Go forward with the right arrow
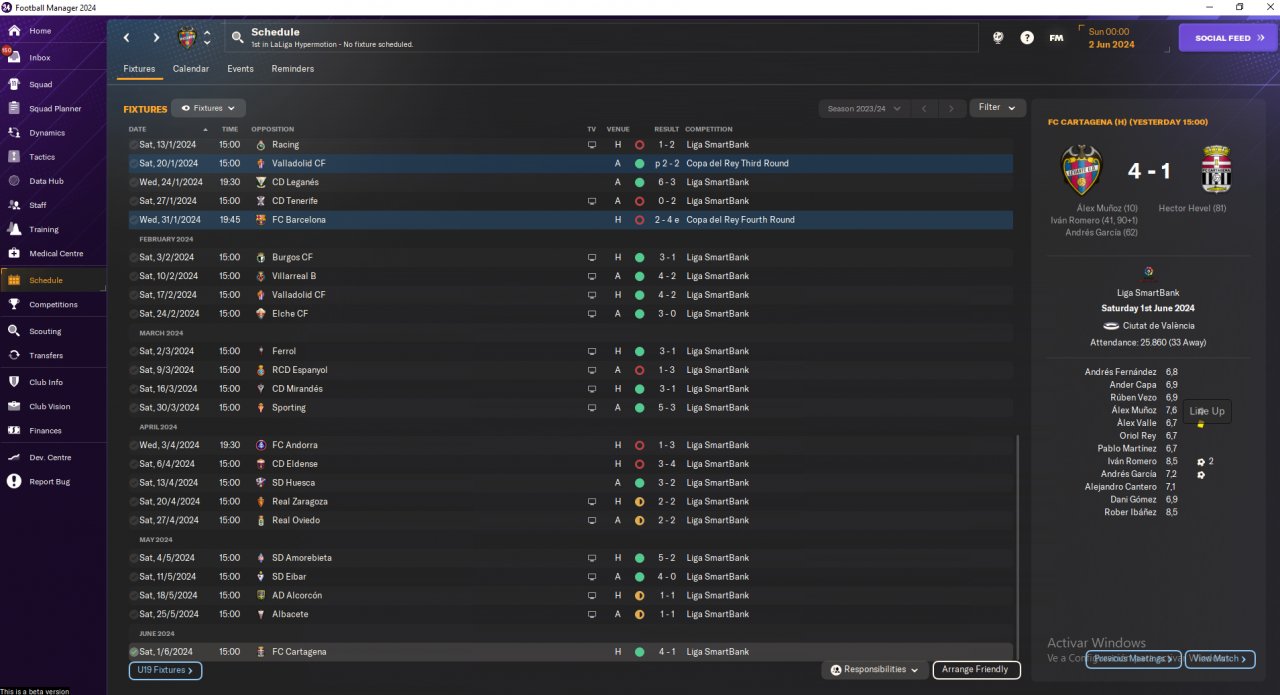Viewport: 1280px width, 695px height. (156, 38)
